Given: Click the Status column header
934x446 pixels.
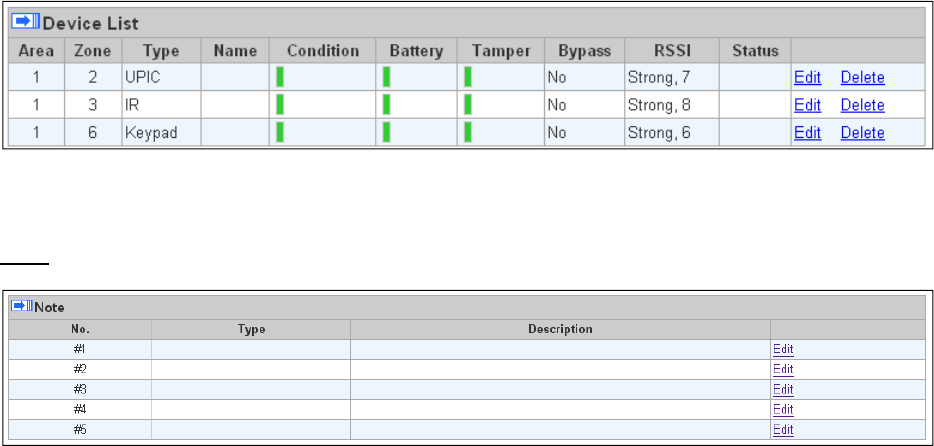Looking at the screenshot, I should [x=755, y=51].
